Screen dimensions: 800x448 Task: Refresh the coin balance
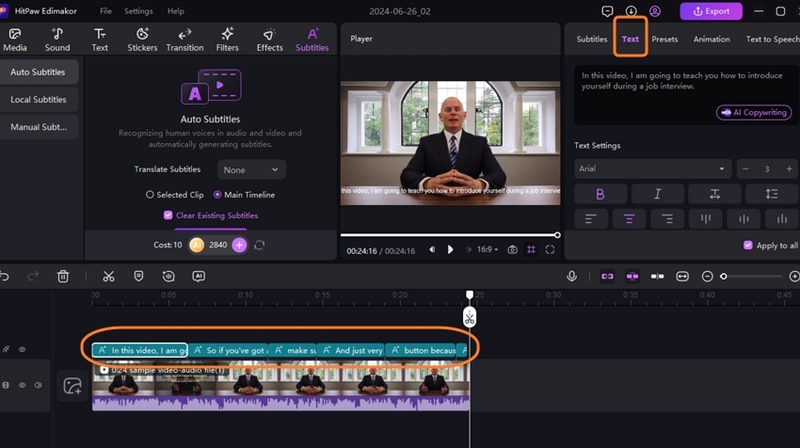(x=259, y=245)
